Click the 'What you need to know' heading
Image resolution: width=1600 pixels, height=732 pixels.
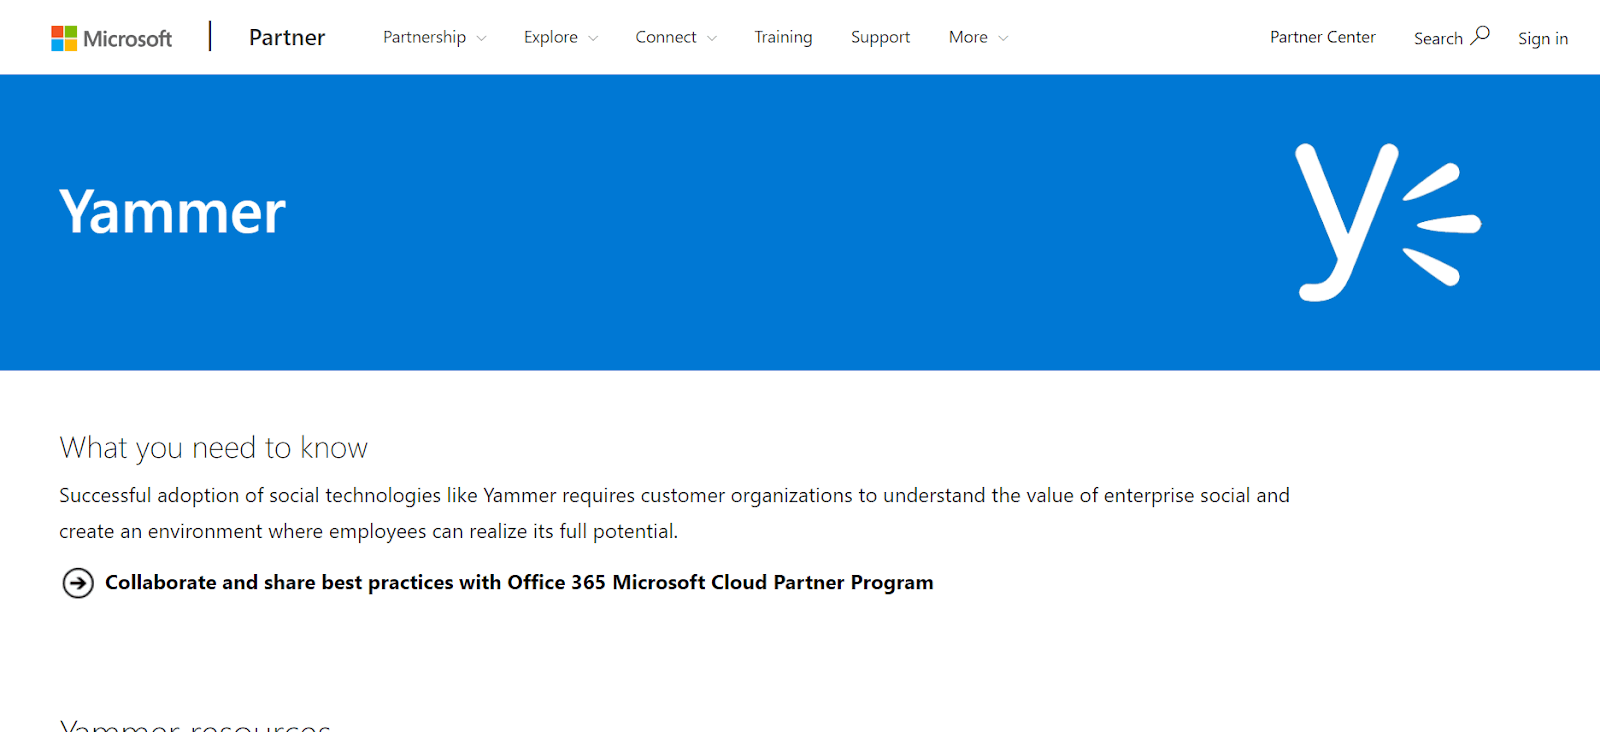coord(213,447)
